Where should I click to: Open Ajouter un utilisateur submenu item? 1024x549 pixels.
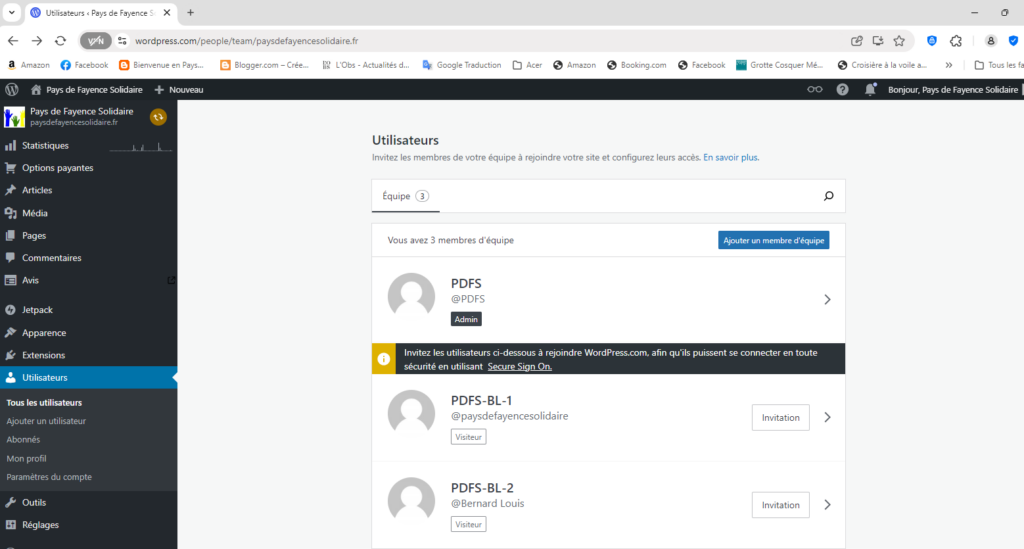tap(46, 421)
